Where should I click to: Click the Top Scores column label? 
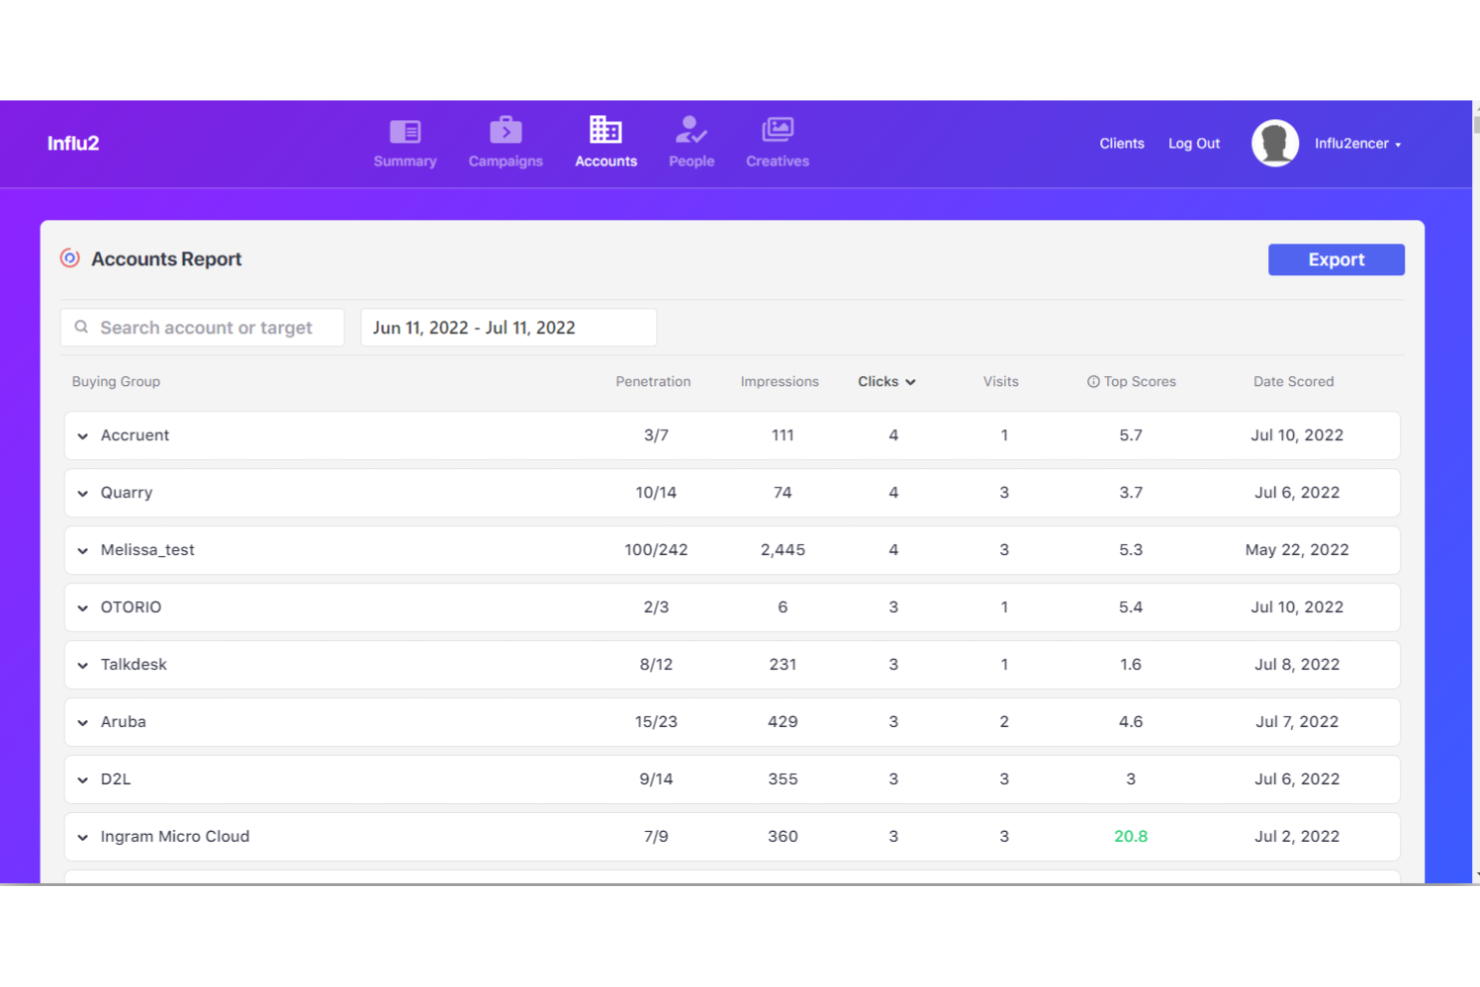click(1140, 382)
